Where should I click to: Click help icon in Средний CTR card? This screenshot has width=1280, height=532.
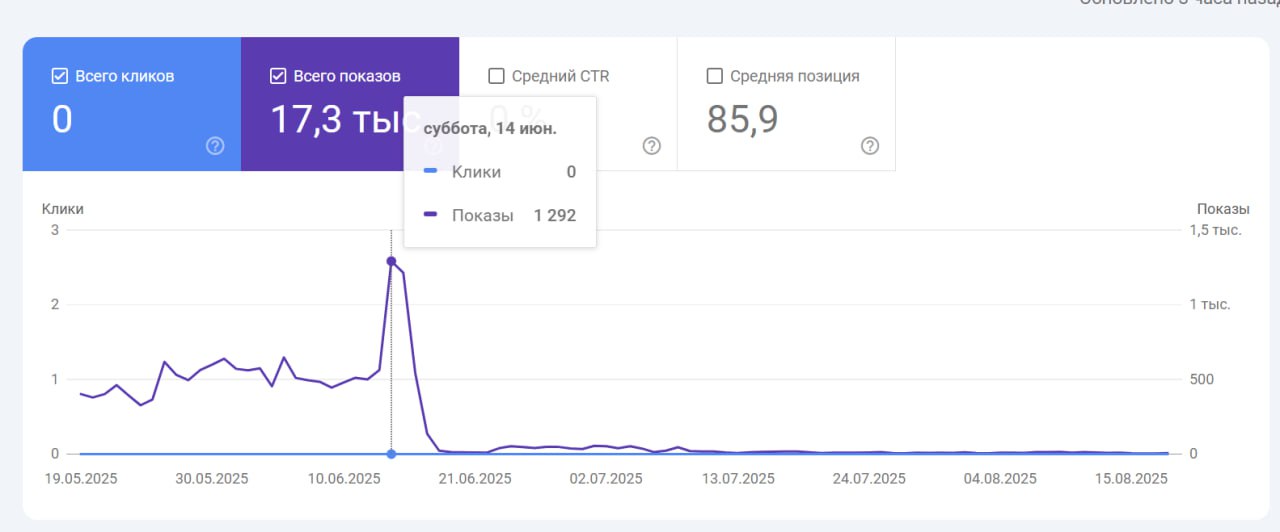pyautogui.click(x=652, y=146)
